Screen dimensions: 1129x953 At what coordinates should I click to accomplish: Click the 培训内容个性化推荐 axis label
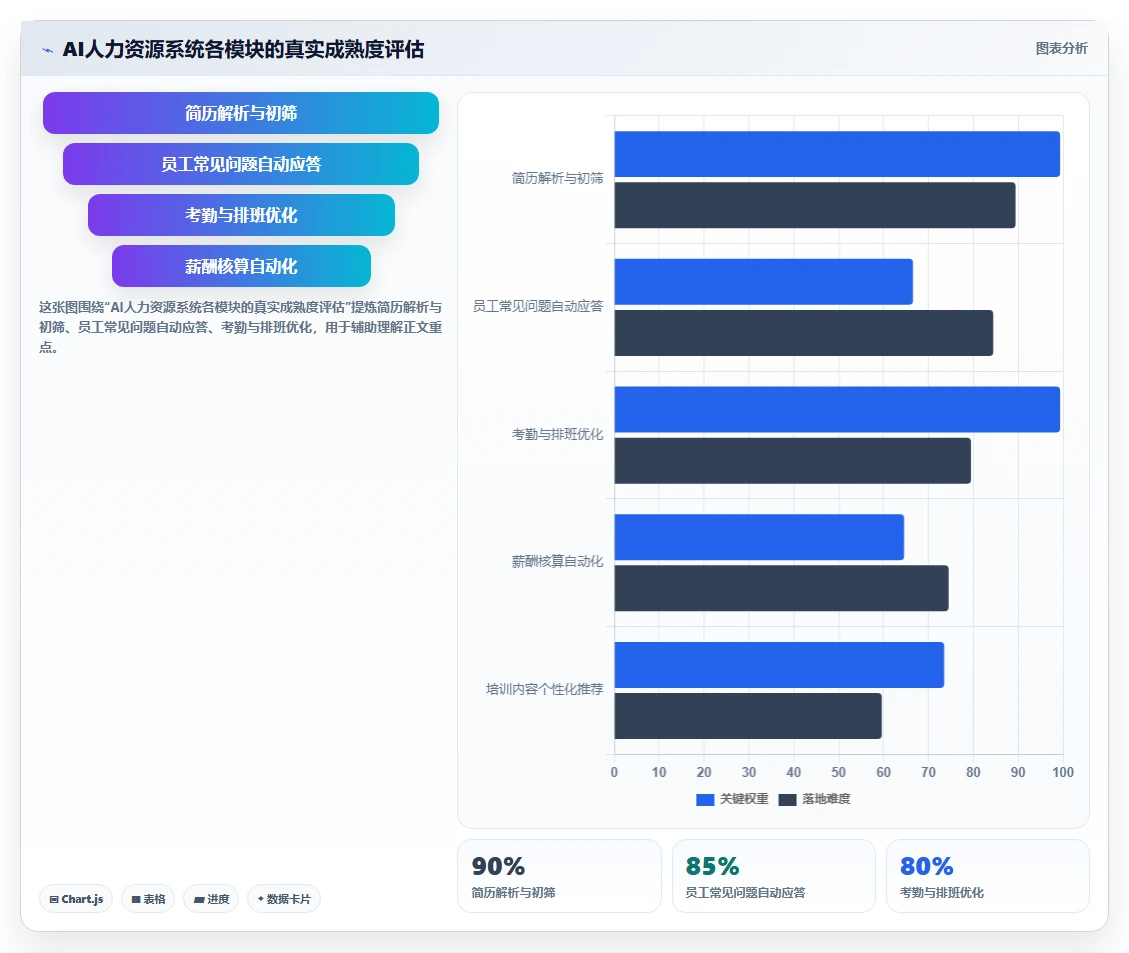544,690
